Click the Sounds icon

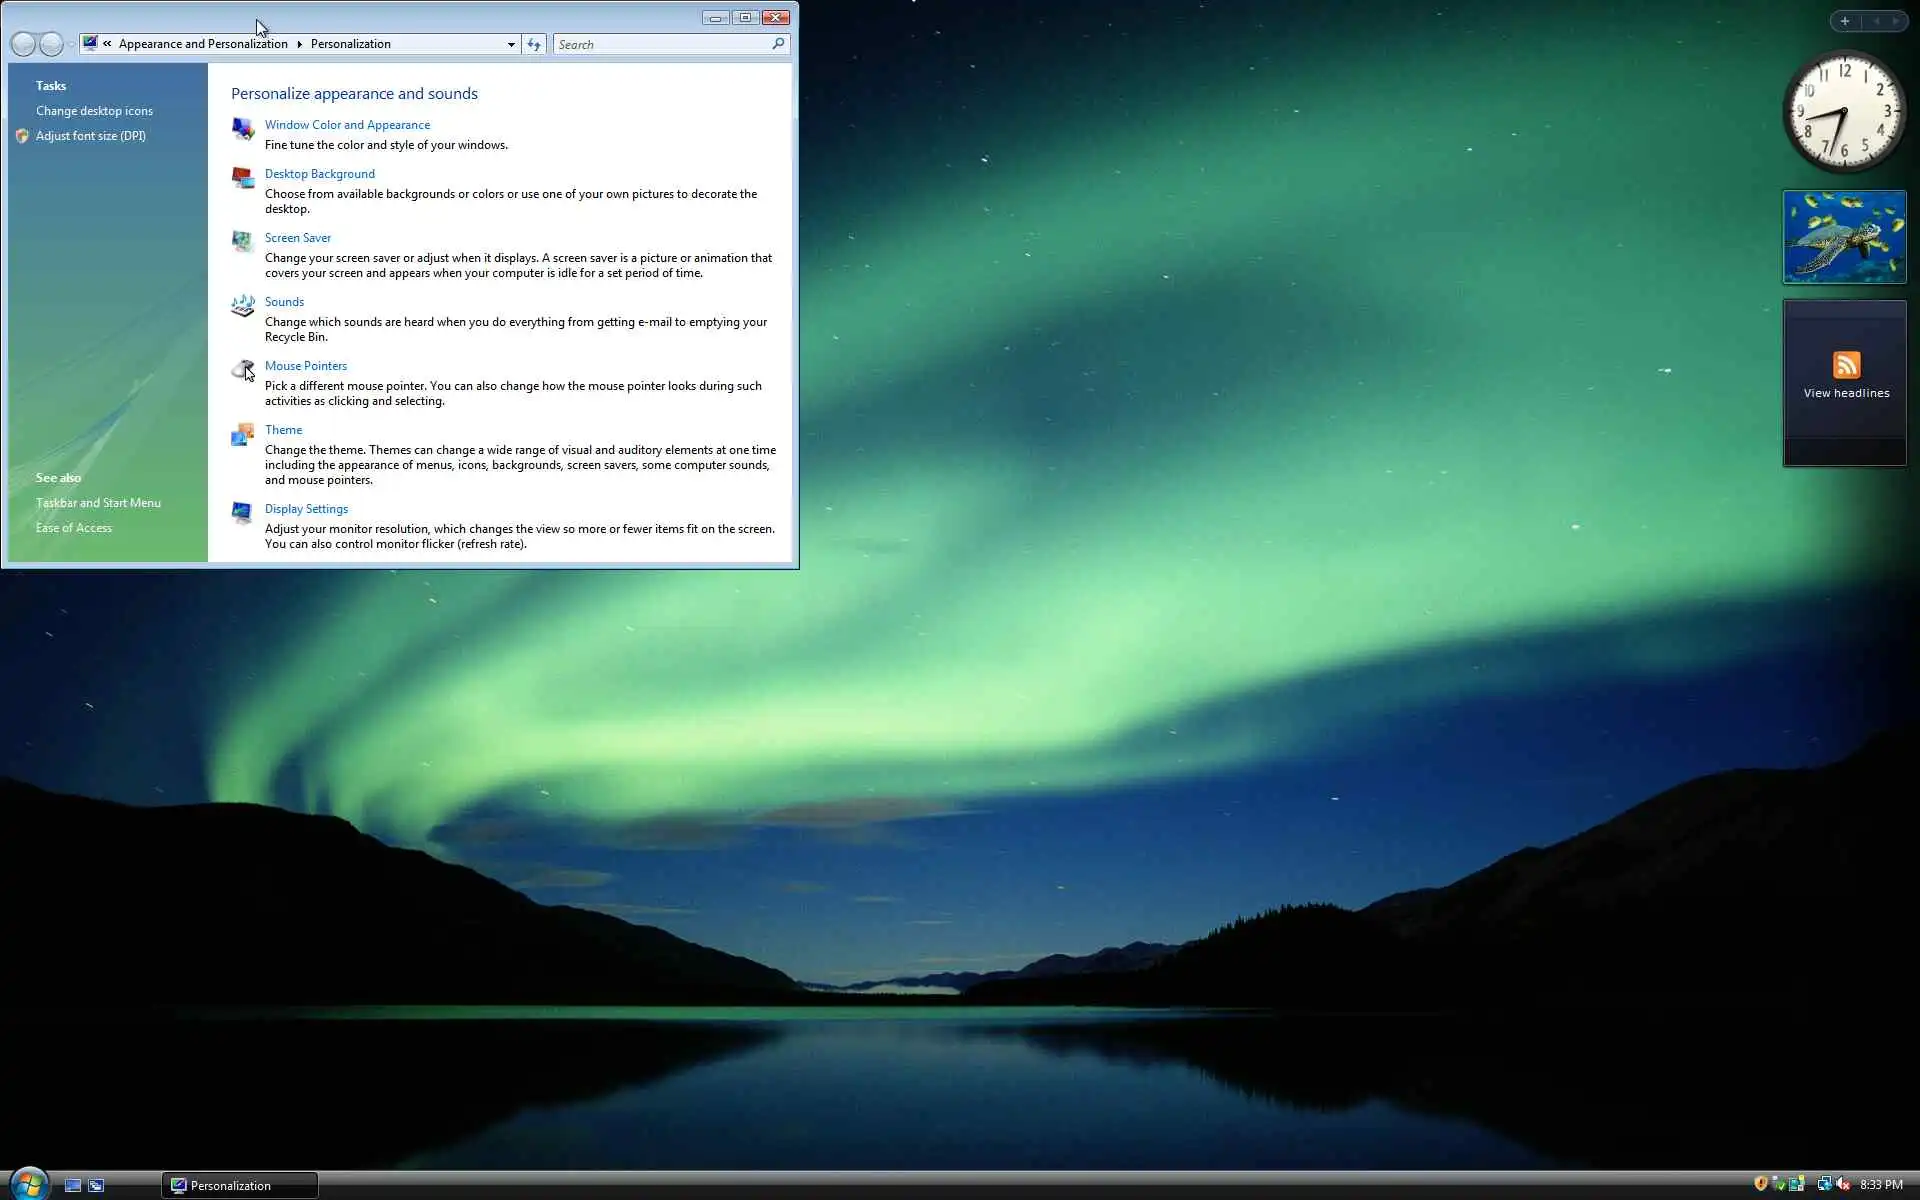pos(242,305)
